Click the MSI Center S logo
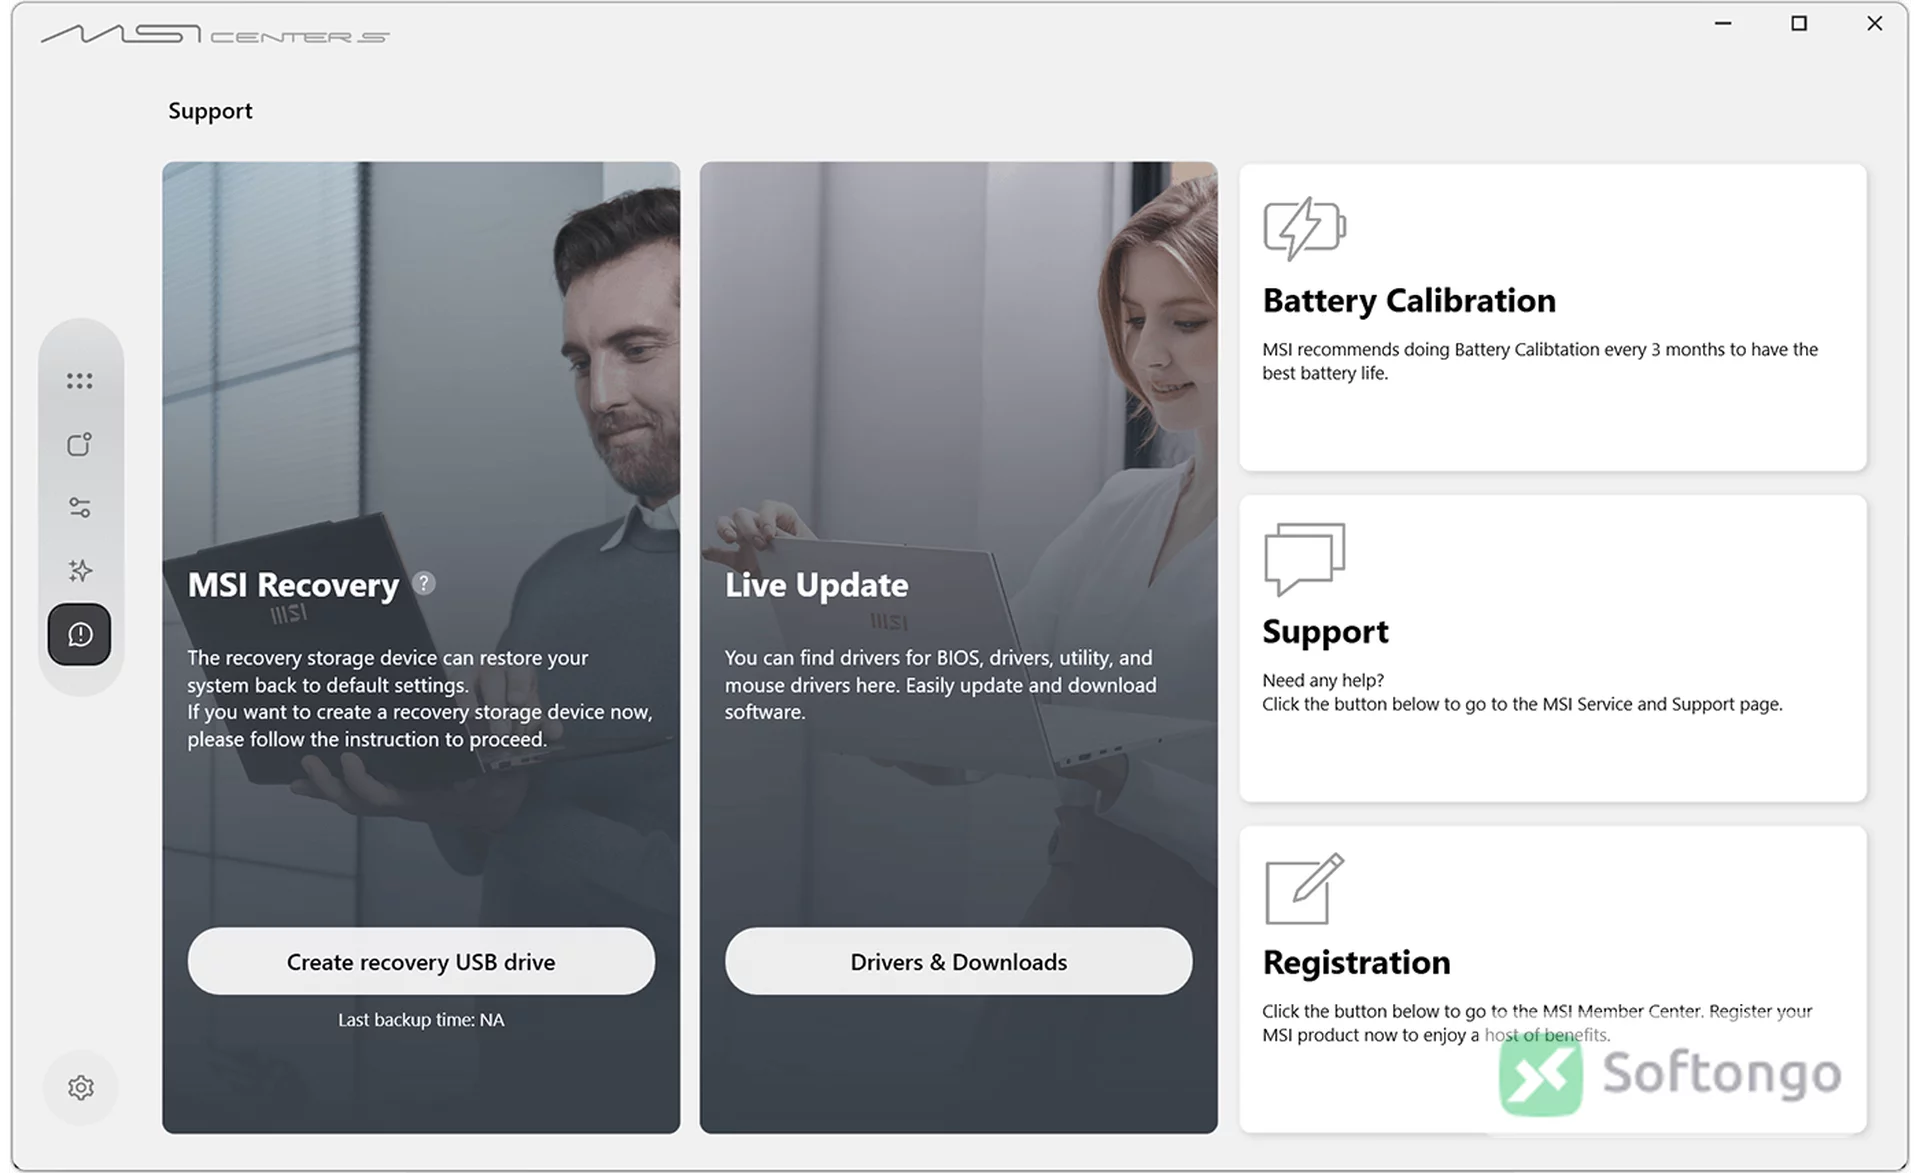1920x1173 pixels. [215, 35]
